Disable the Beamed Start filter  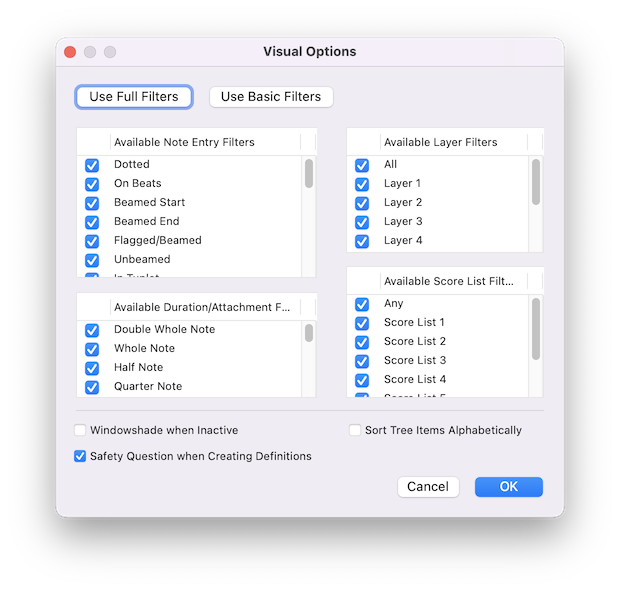(x=92, y=203)
